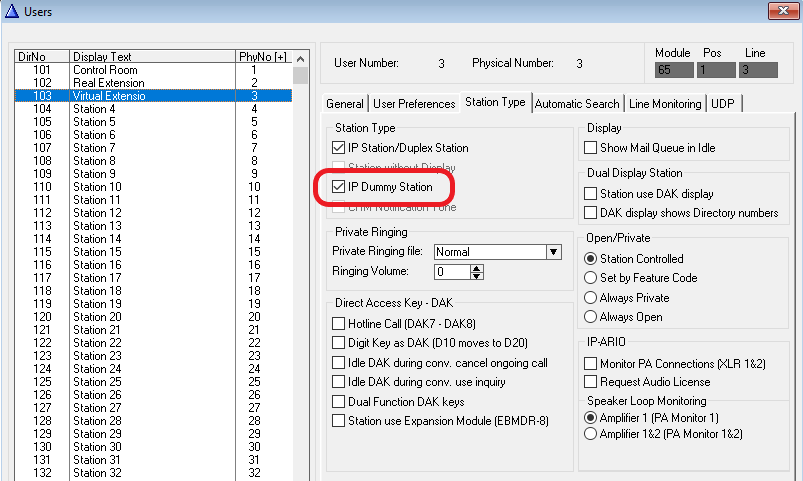Viewport: 803px width, 481px height.
Task: Choose Amplifier 1 (PA Monitor 1)
Action: click(590, 418)
